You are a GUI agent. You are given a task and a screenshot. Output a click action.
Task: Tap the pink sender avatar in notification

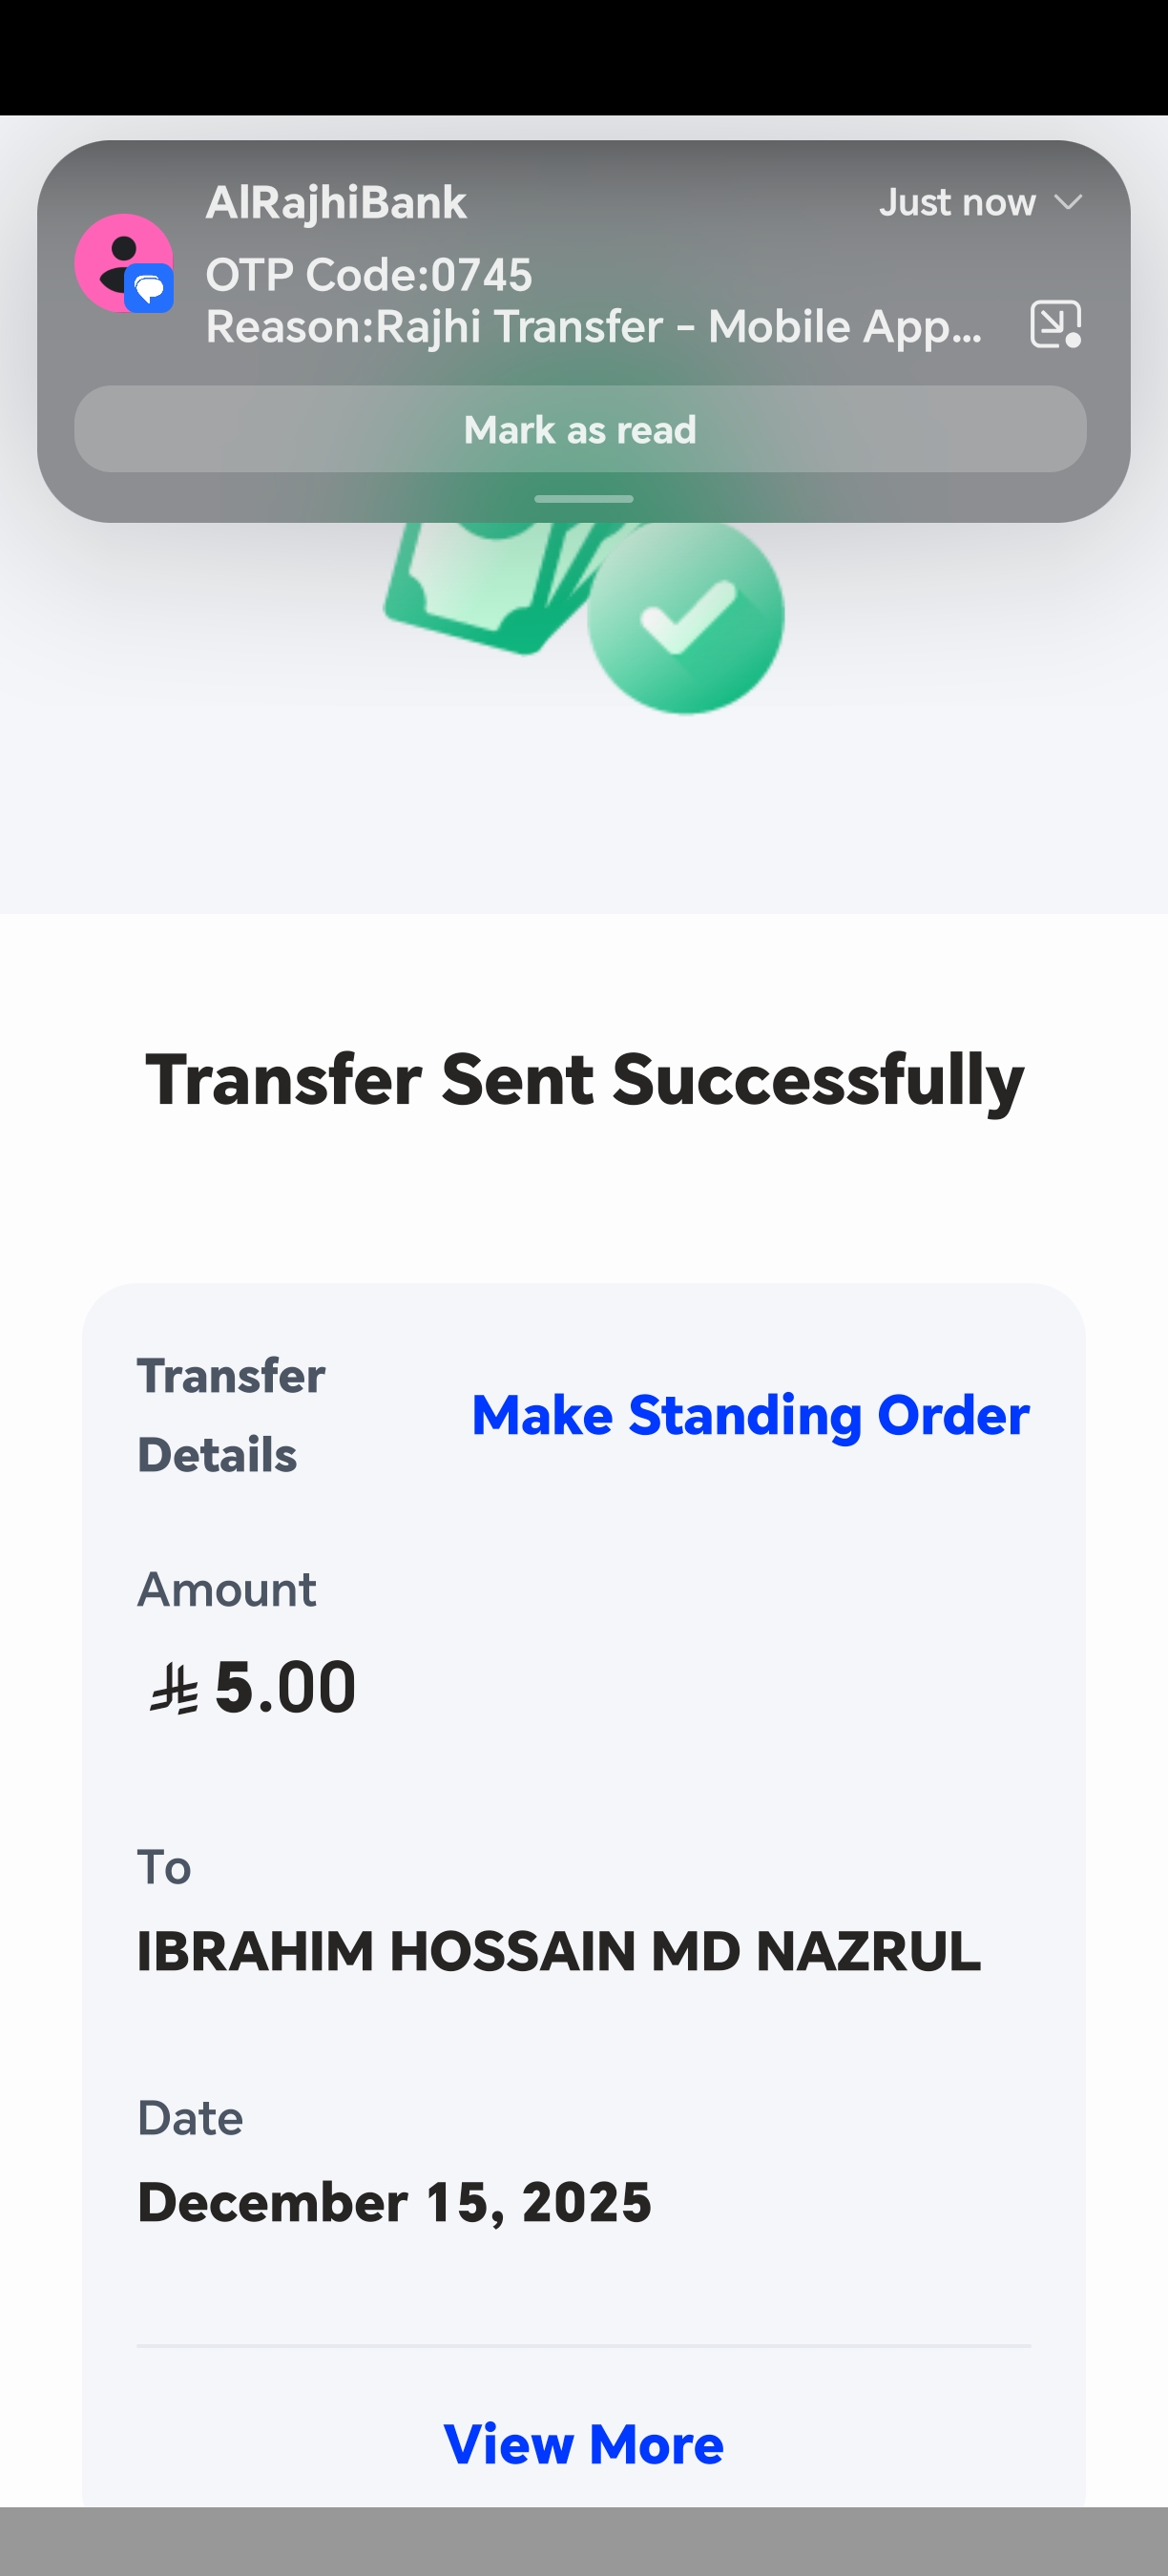(118, 258)
